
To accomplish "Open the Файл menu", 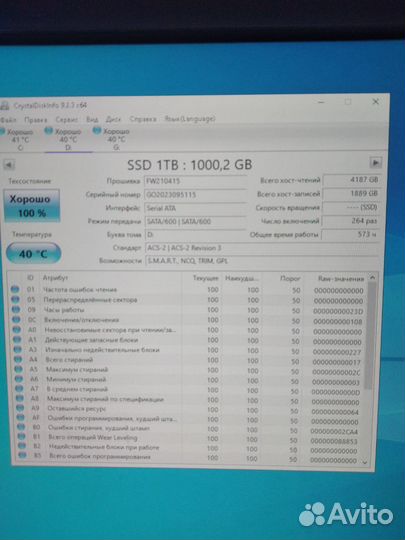I will (9, 120).
